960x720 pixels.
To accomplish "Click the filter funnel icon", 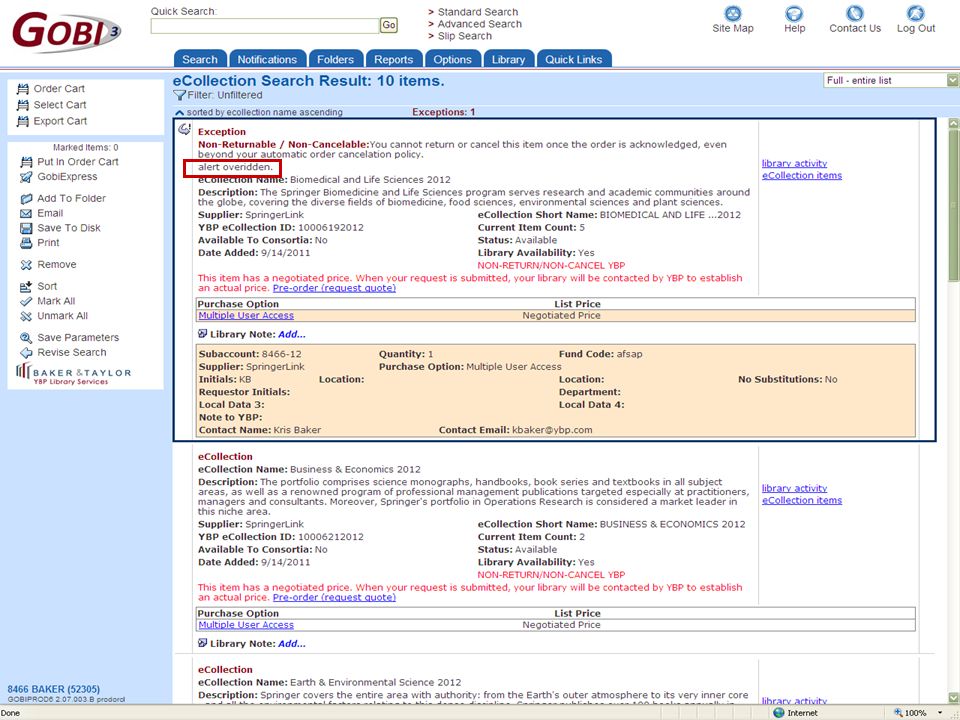I will pos(179,96).
